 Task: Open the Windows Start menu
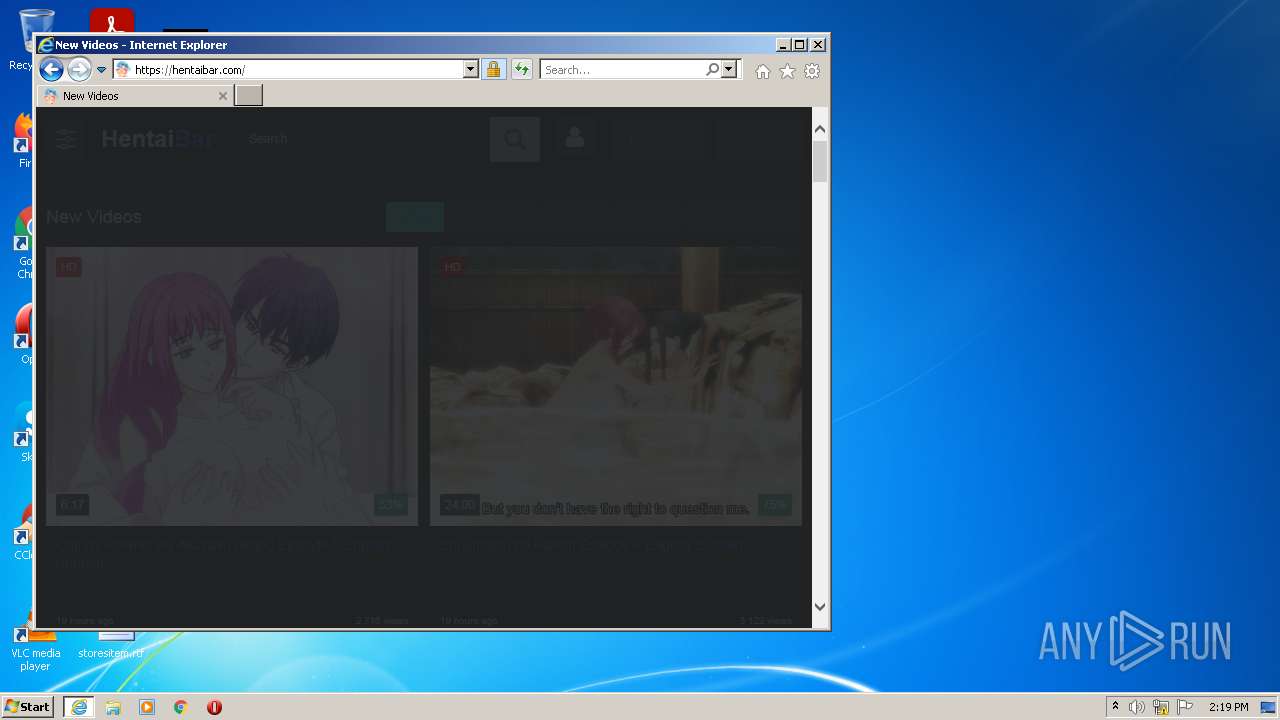29,706
